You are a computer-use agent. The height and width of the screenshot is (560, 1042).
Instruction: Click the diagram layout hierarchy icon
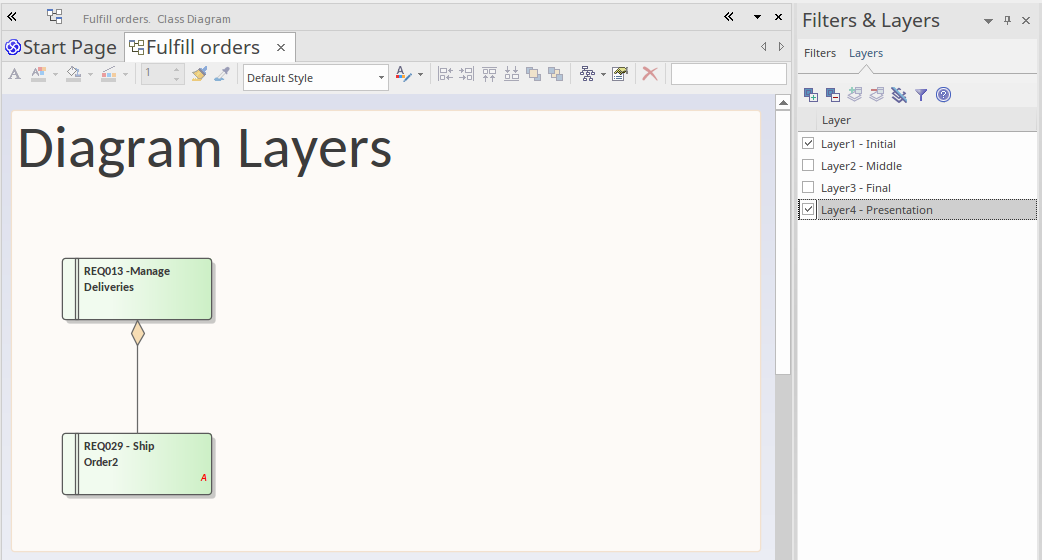[587, 74]
